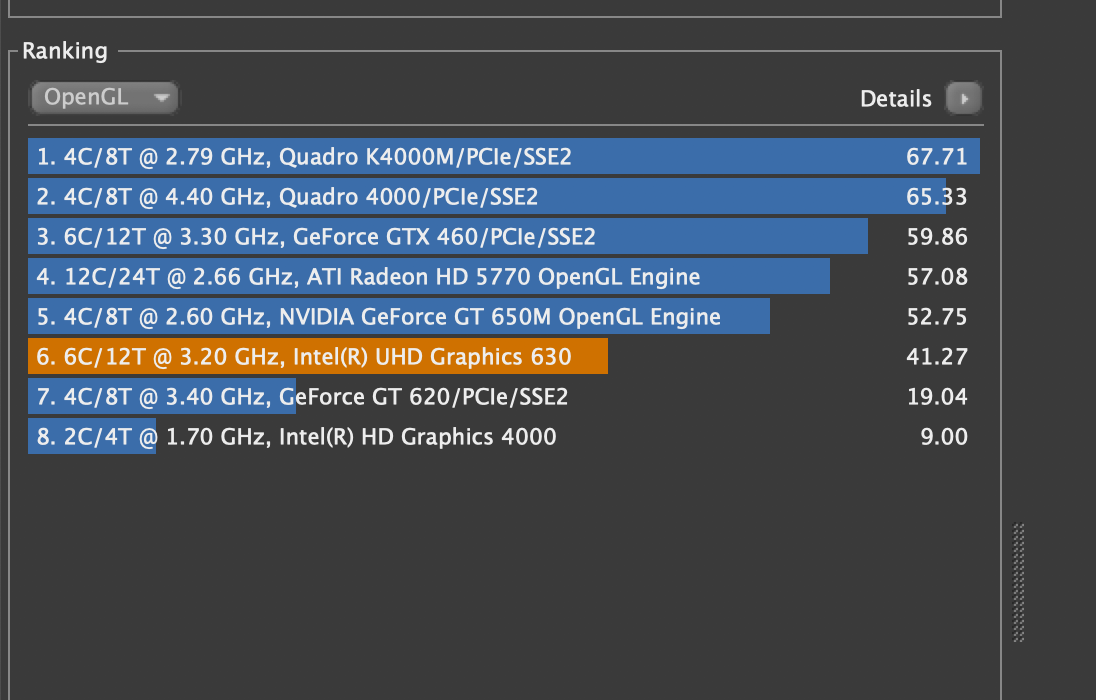The image size is (1096, 700).
Task: Click the 41.27 score value
Action: pos(937,357)
